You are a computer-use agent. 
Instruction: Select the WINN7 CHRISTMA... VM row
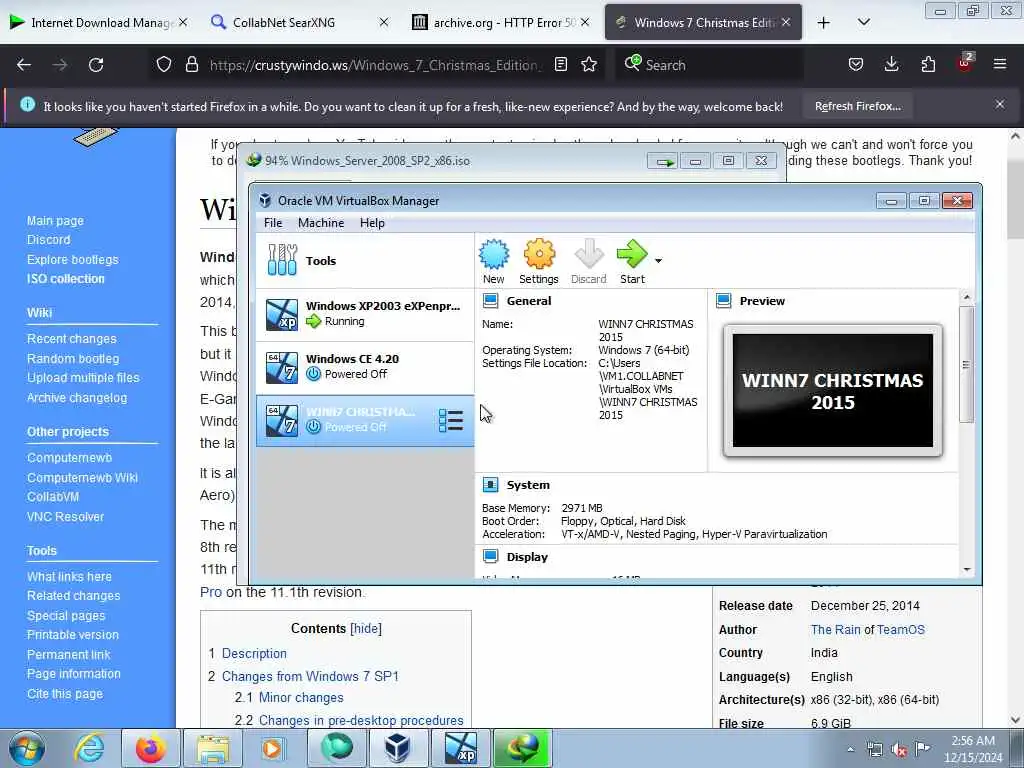coord(365,421)
